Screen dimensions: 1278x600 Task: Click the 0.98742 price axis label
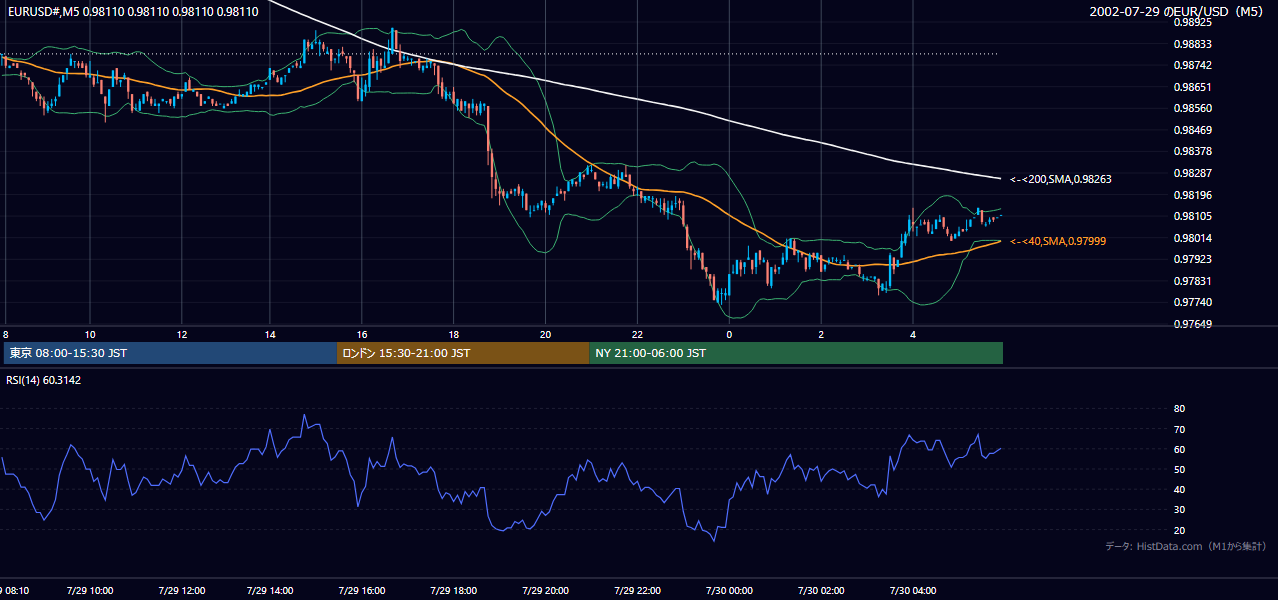click(1192, 65)
